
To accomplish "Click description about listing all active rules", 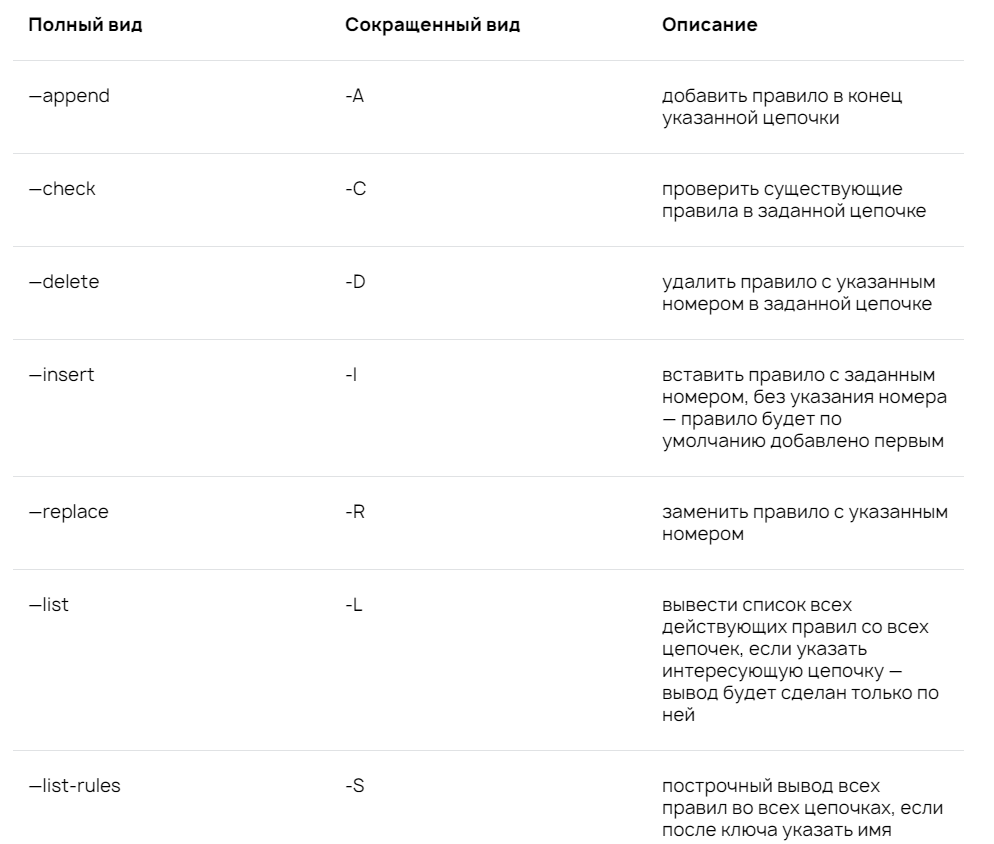I will (x=800, y=659).
